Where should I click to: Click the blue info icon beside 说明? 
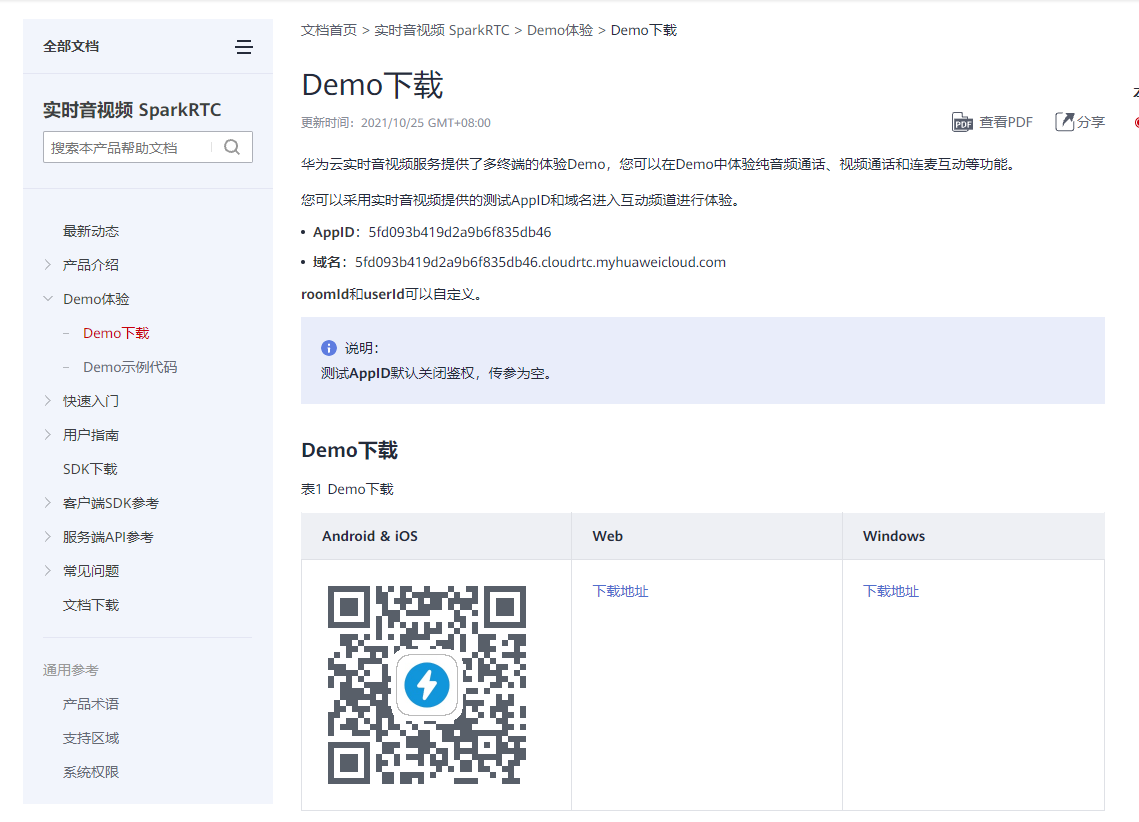329,348
